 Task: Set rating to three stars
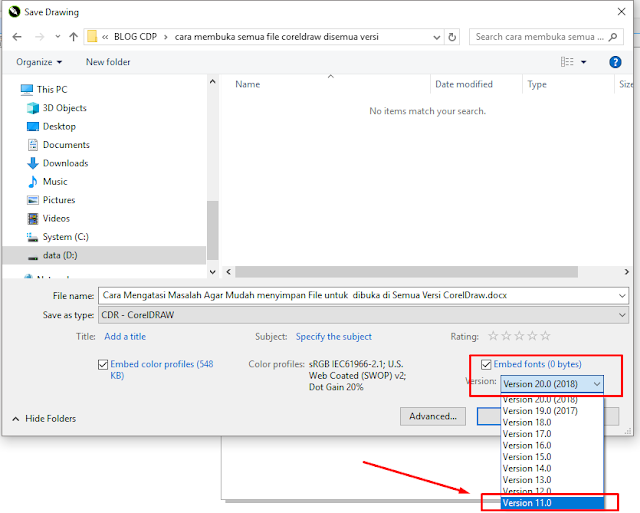[519, 336]
